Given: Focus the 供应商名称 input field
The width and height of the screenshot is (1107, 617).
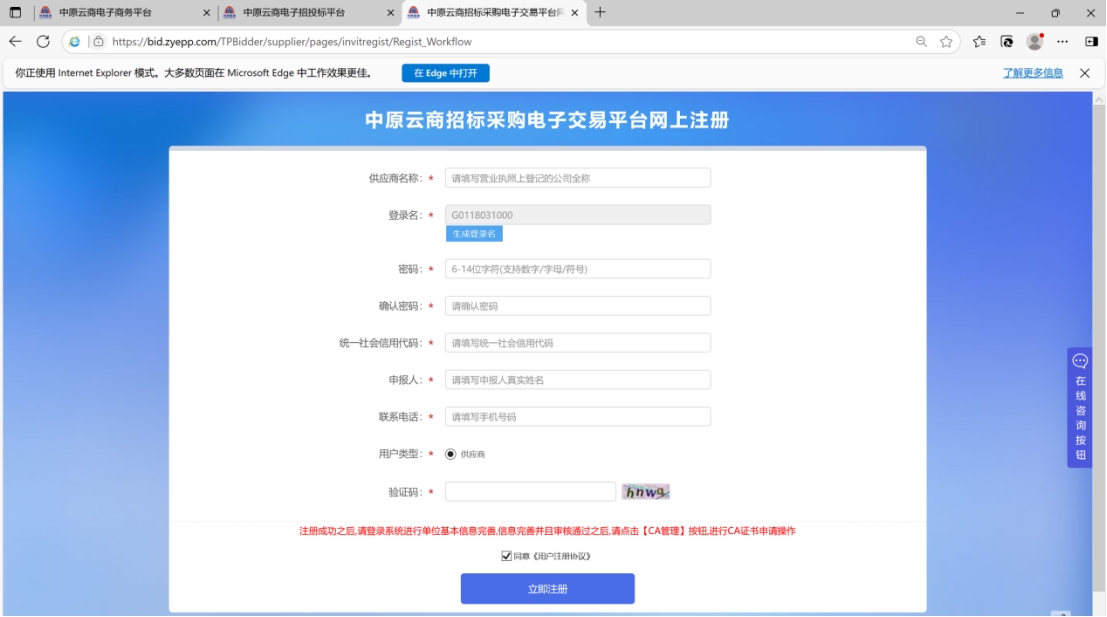Looking at the screenshot, I should [x=578, y=178].
